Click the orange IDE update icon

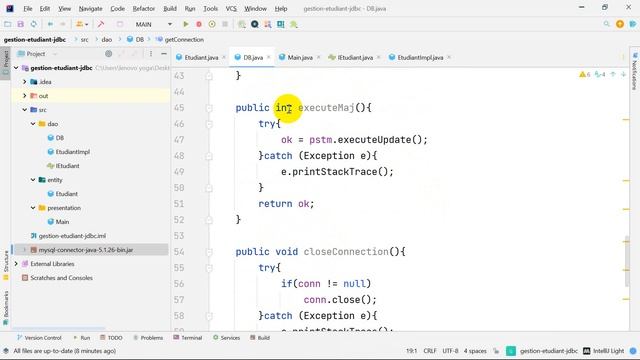pyautogui.click(x=620, y=24)
